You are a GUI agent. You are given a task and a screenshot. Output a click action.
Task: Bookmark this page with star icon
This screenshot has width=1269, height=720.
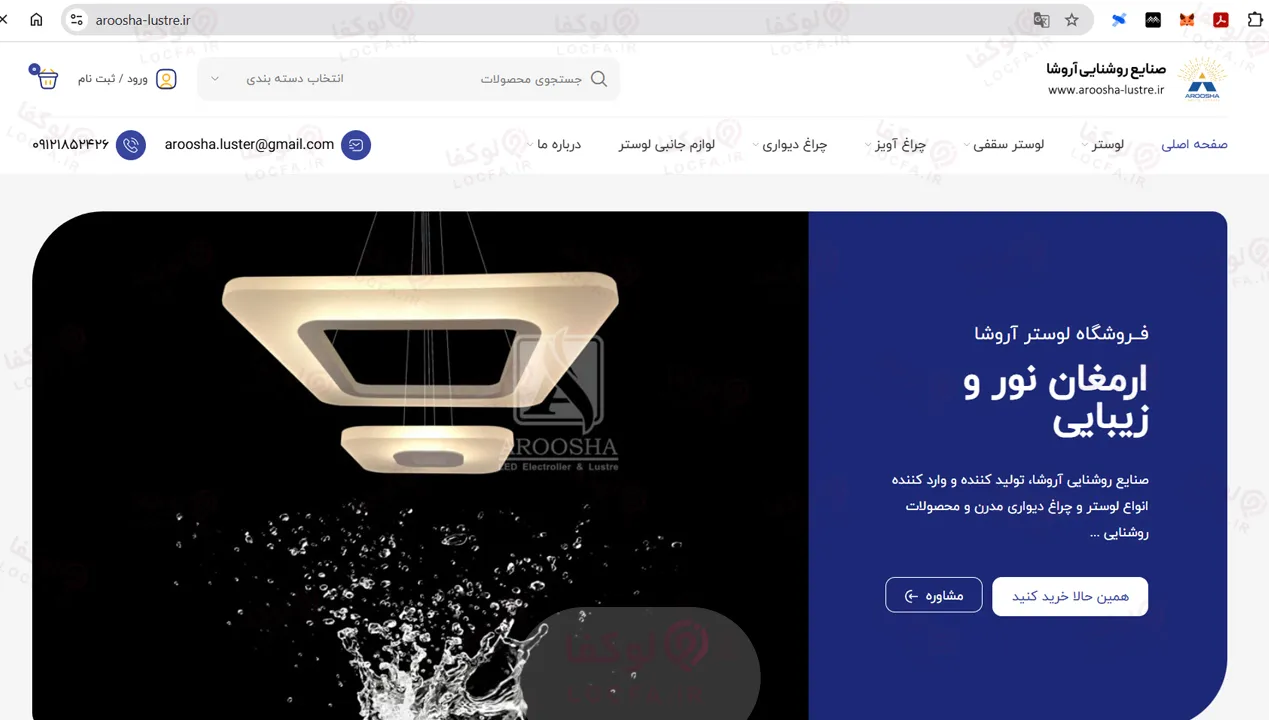[x=1072, y=20]
